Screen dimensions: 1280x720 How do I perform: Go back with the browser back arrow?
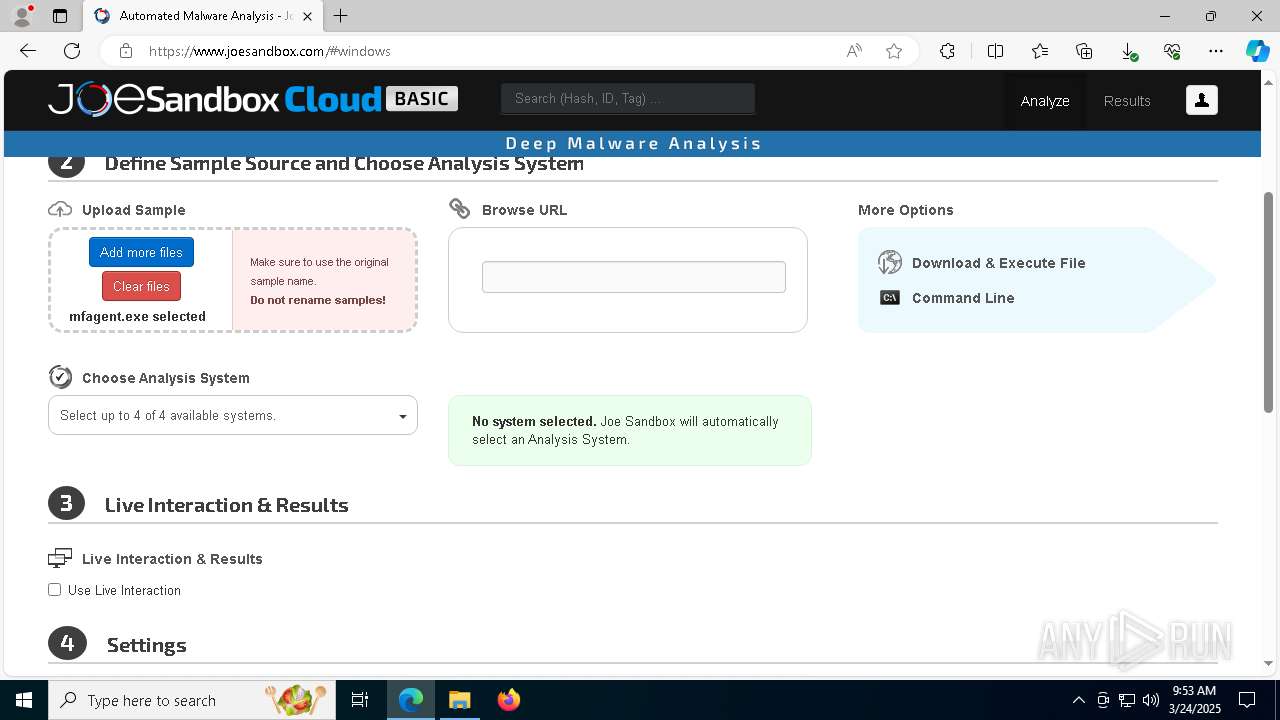coord(28,51)
